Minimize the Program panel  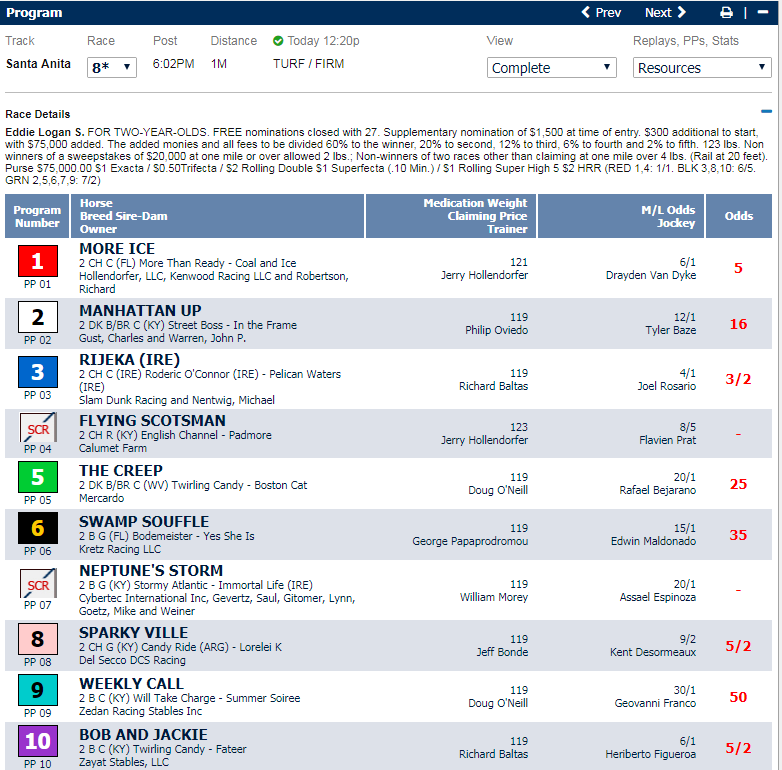[x=763, y=13]
